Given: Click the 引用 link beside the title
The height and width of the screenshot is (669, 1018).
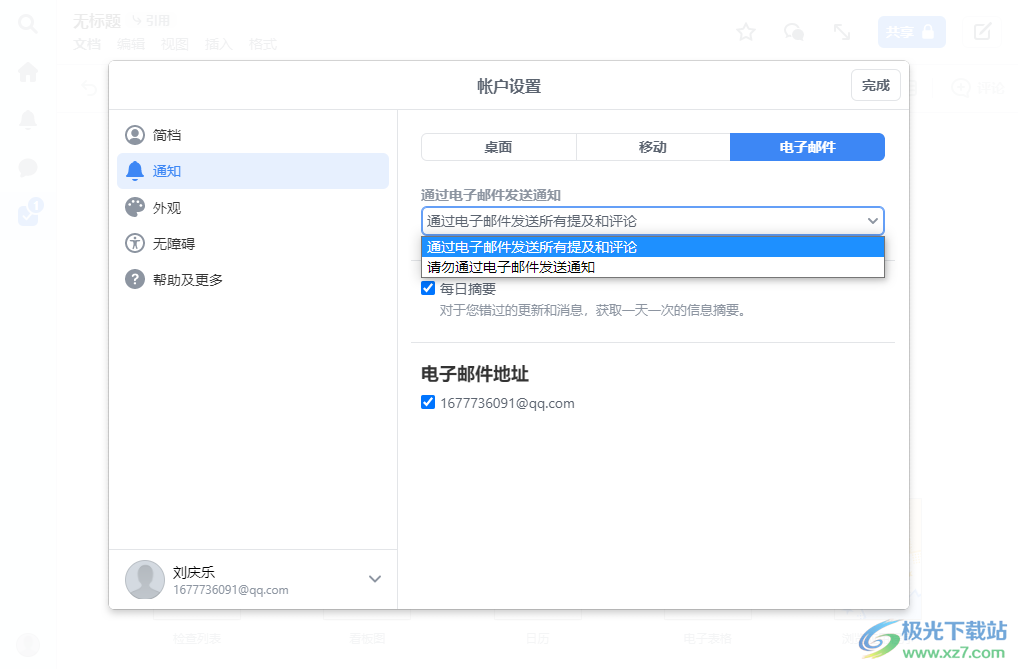Looking at the screenshot, I should pos(152,21).
